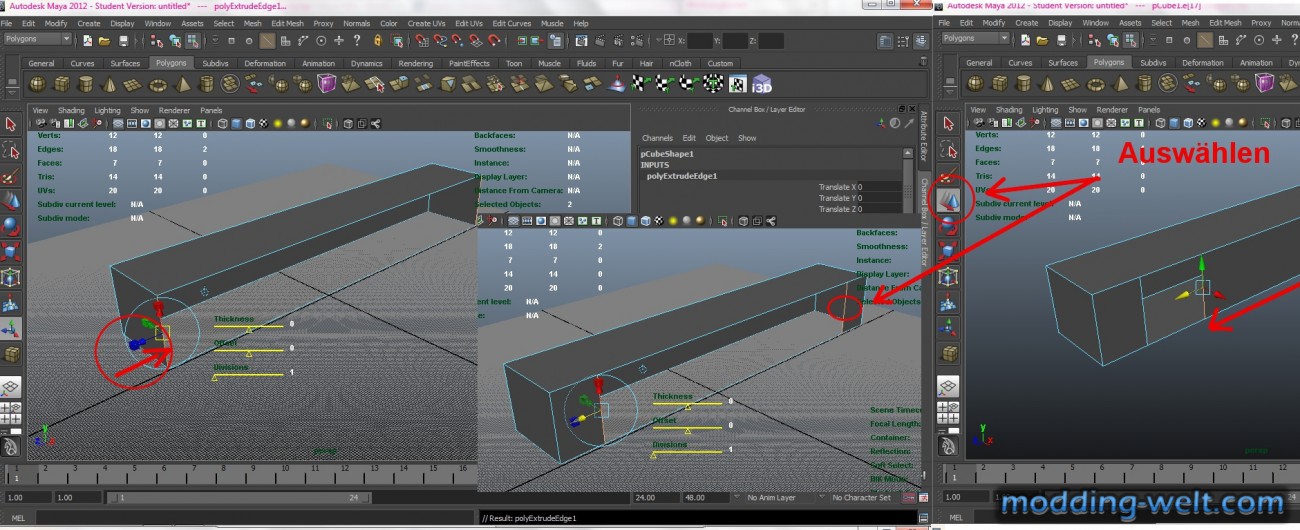Click Open Scene folder icon in right window

coord(1040,40)
